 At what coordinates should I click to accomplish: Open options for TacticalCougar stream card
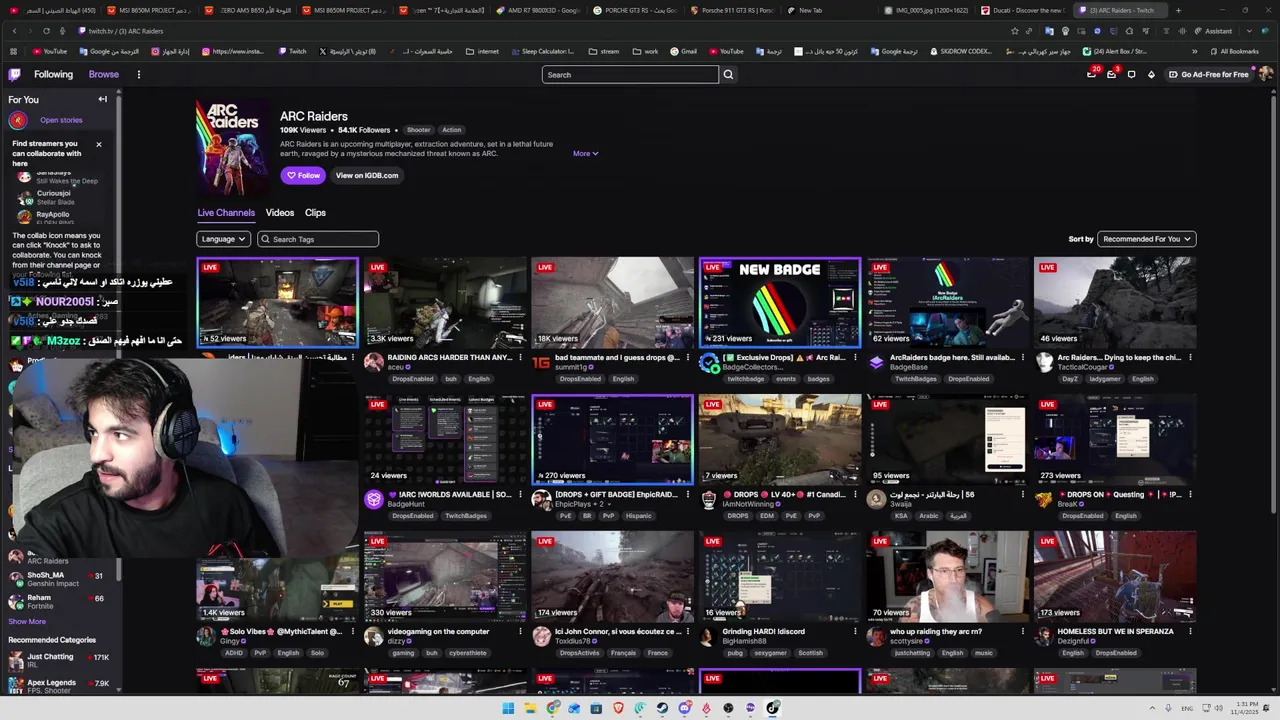click(x=1189, y=357)
